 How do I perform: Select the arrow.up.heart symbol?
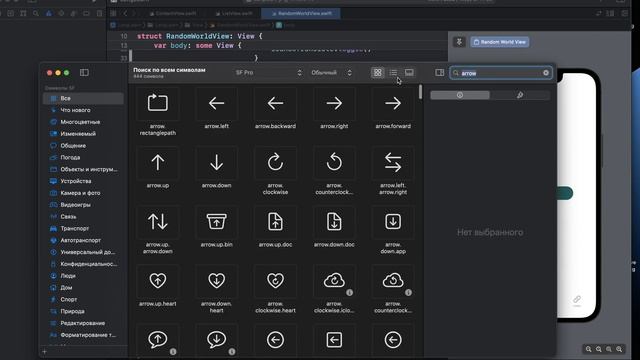click(158, 281)
